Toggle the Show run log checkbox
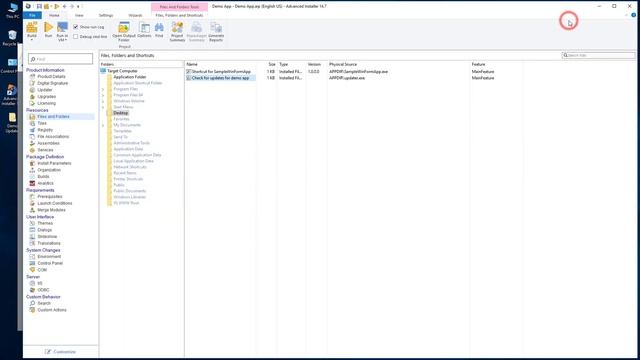The width and height of the screenshot is (640, 360). (x=76, y=27)
